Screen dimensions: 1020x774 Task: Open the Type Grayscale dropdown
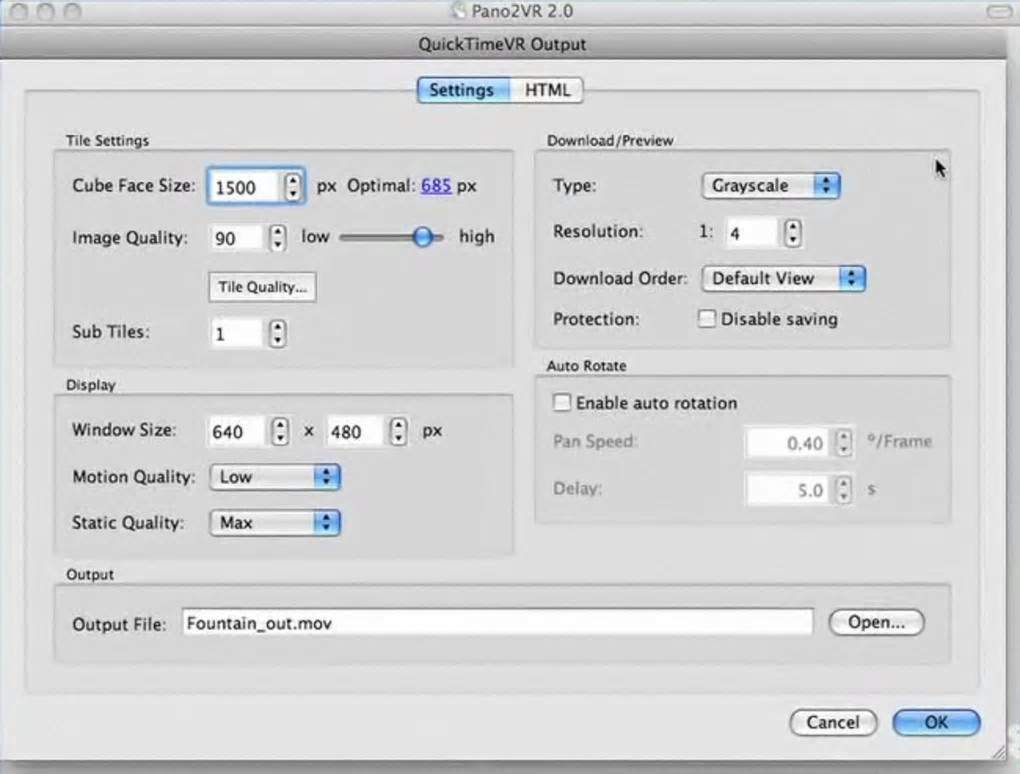tap(771, 186)
